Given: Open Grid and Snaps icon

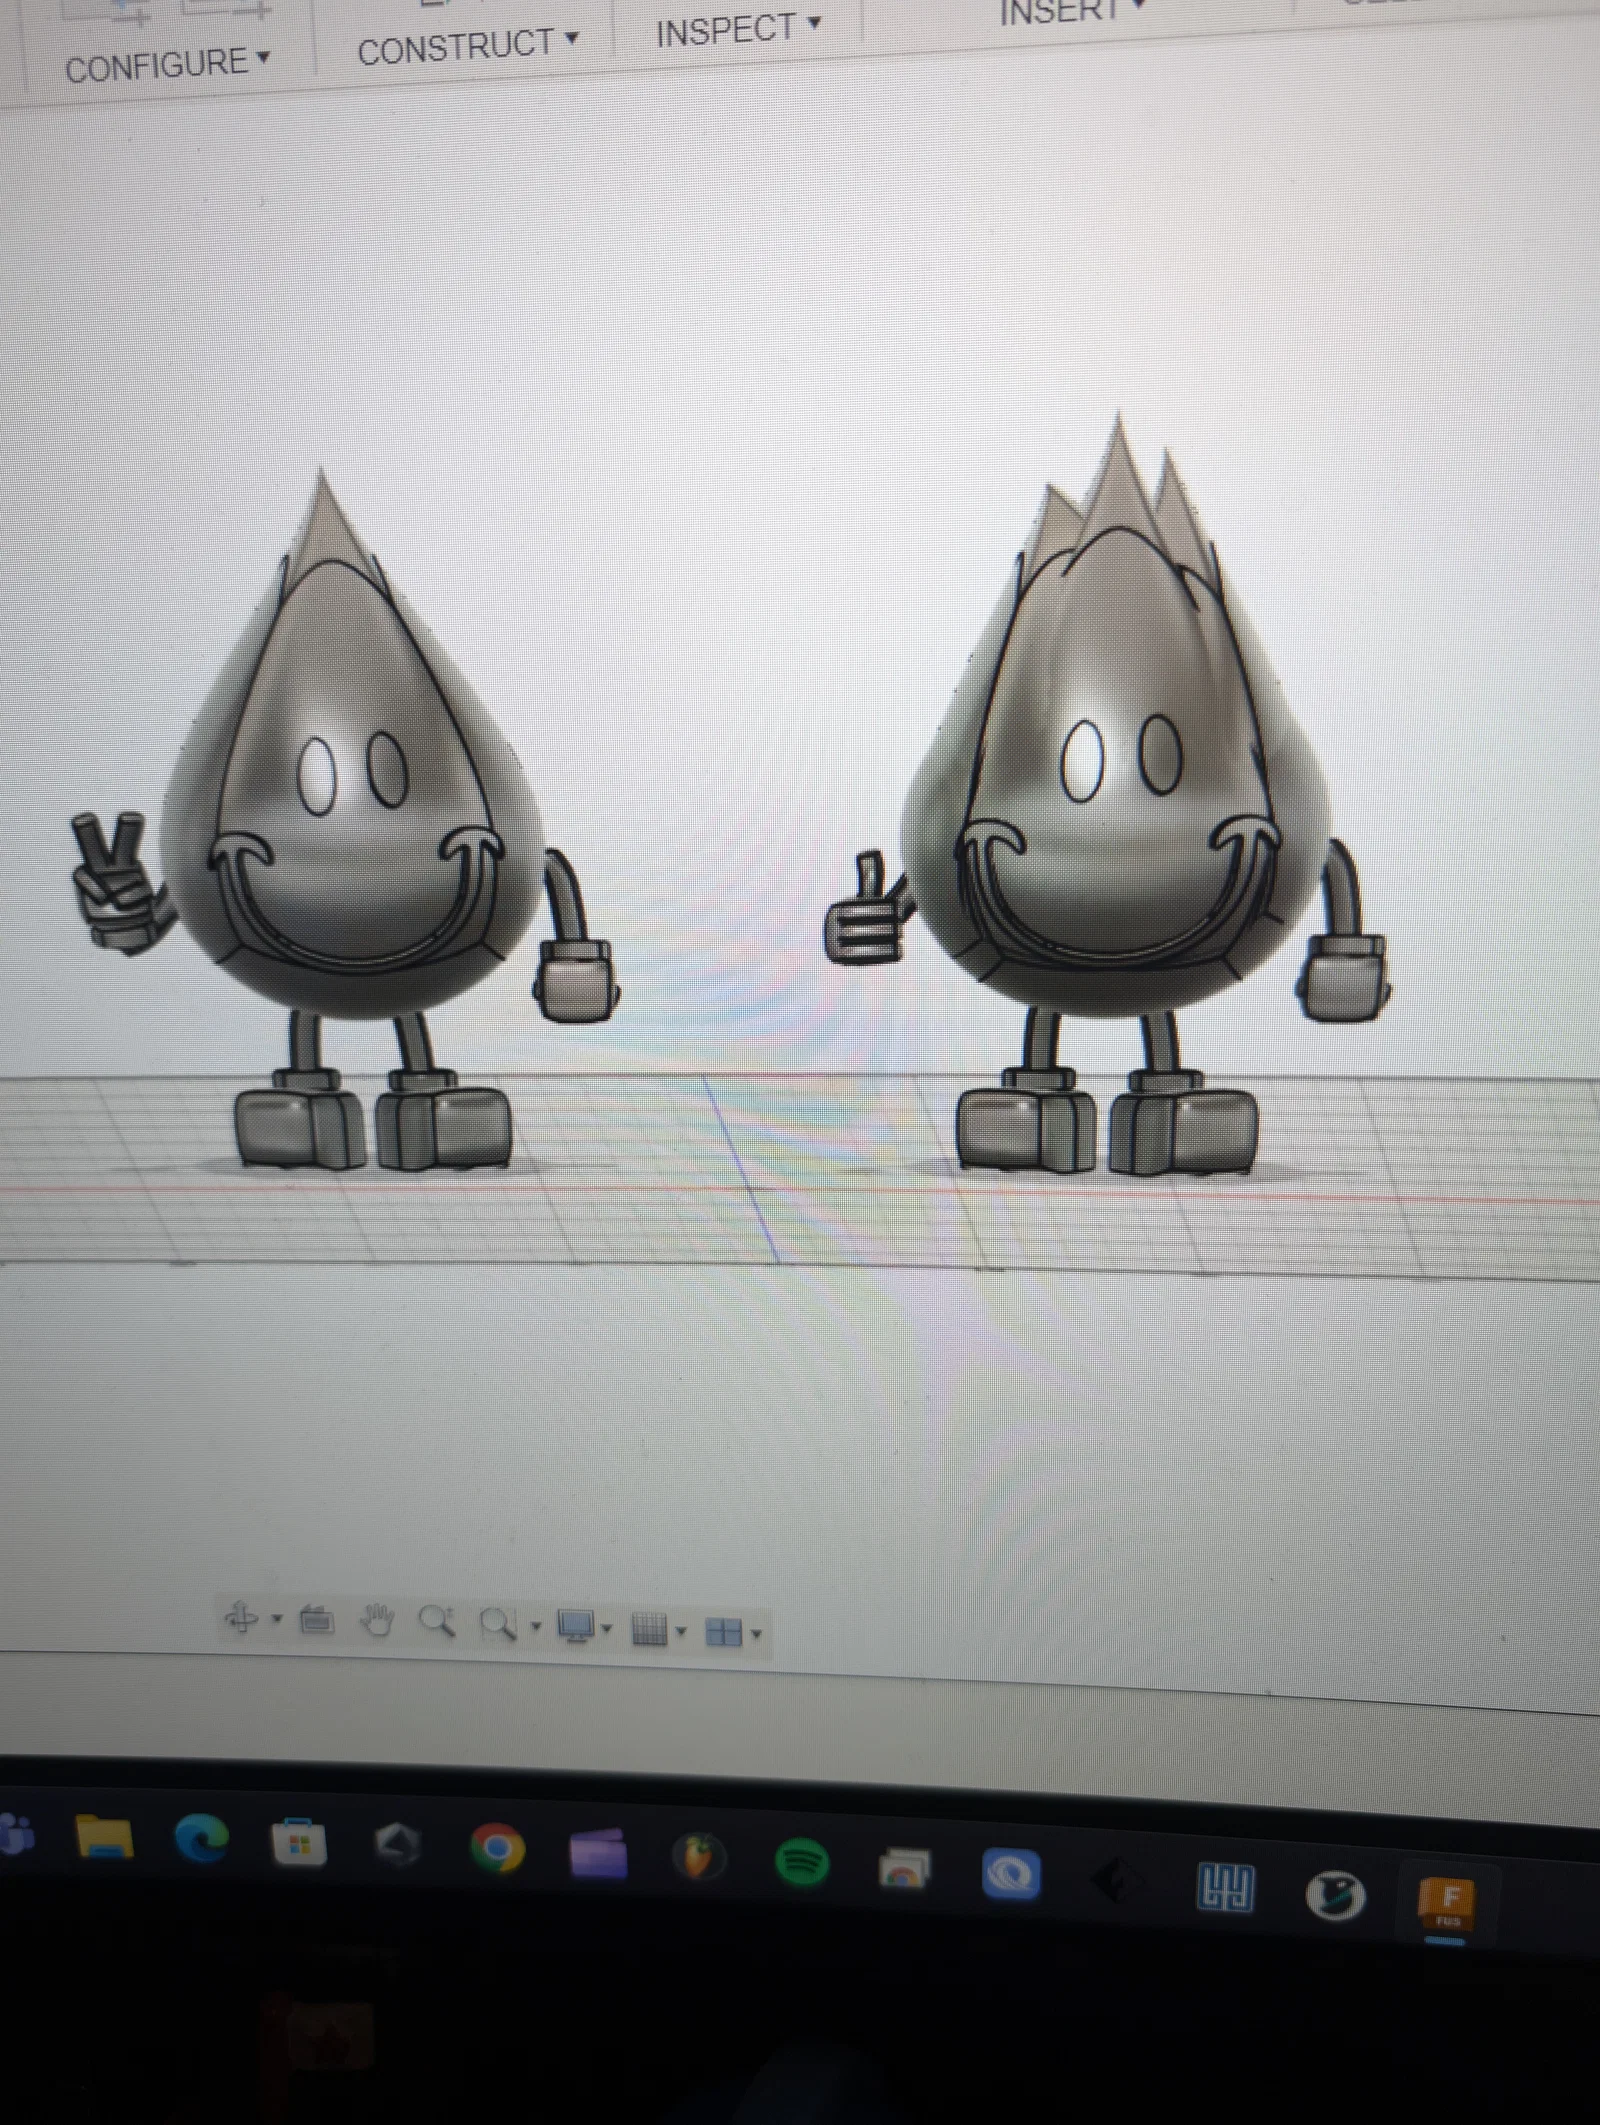Looking at the screenshot, I should click(x=649, y=1632).
